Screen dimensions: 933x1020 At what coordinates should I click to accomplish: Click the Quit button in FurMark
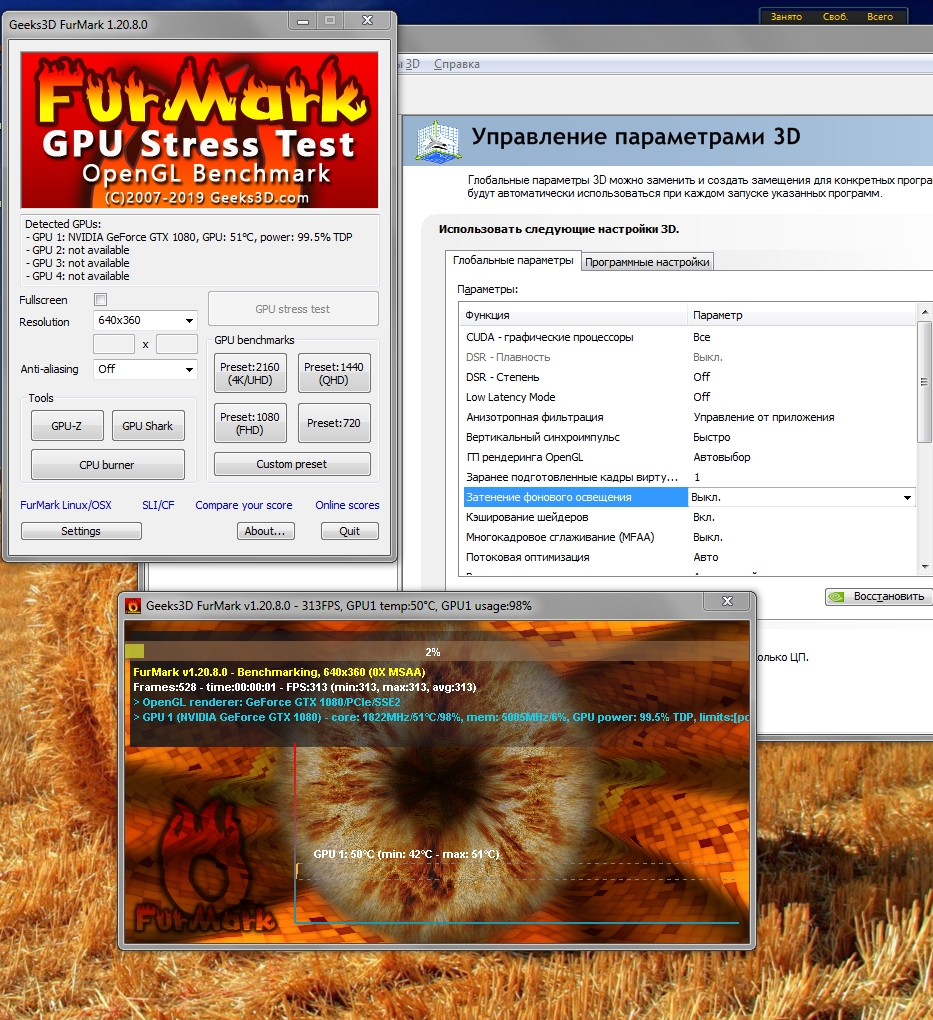point(349,531)
